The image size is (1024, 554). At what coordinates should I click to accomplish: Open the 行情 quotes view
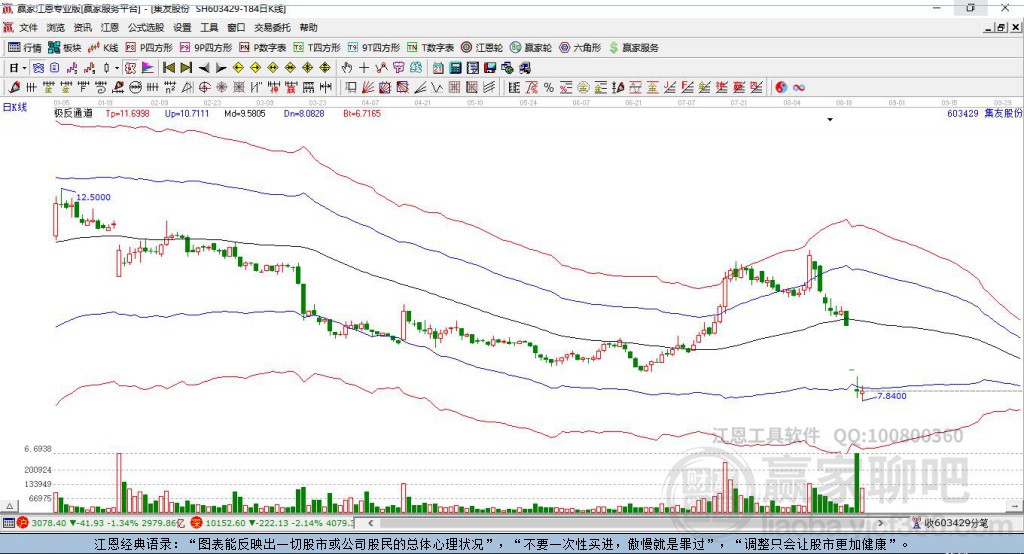click(x=25, y=48)
